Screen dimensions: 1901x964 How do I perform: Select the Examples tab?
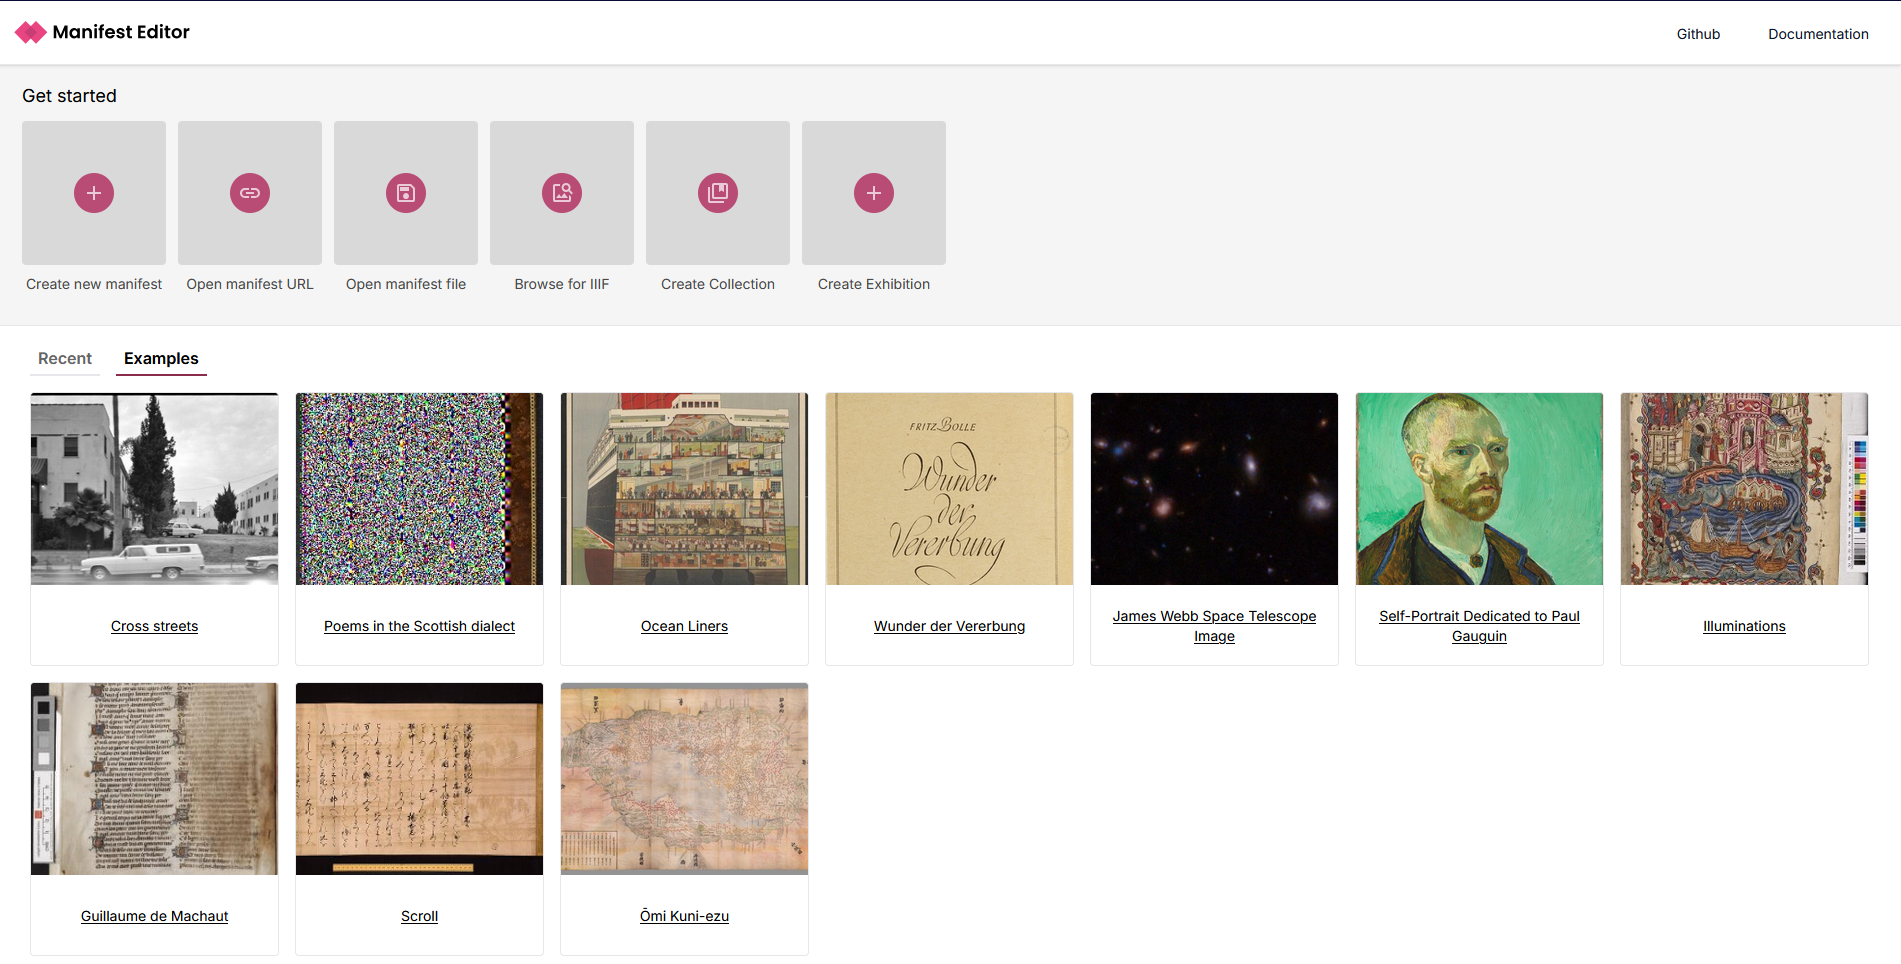coord(161,358)
